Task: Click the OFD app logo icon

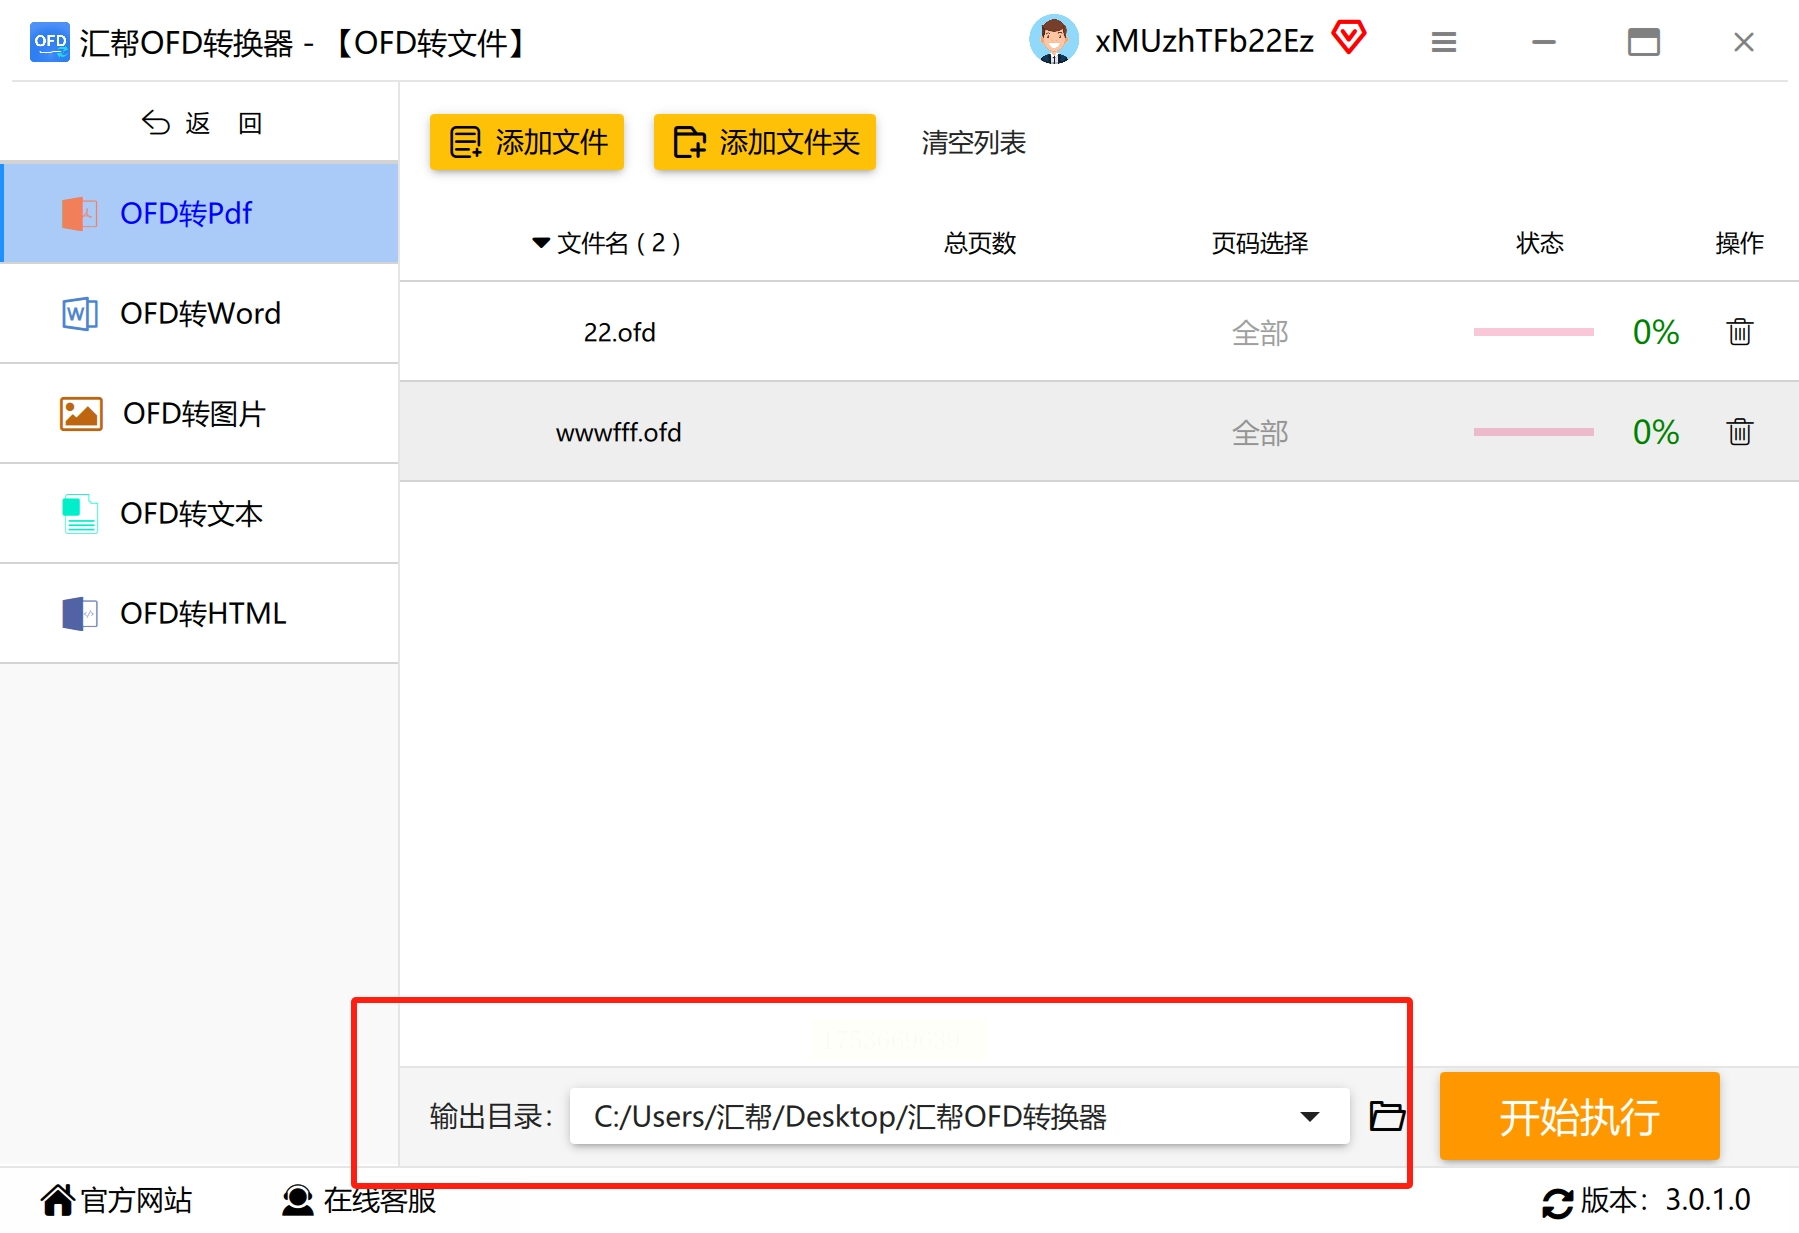Action: point(50,42)
